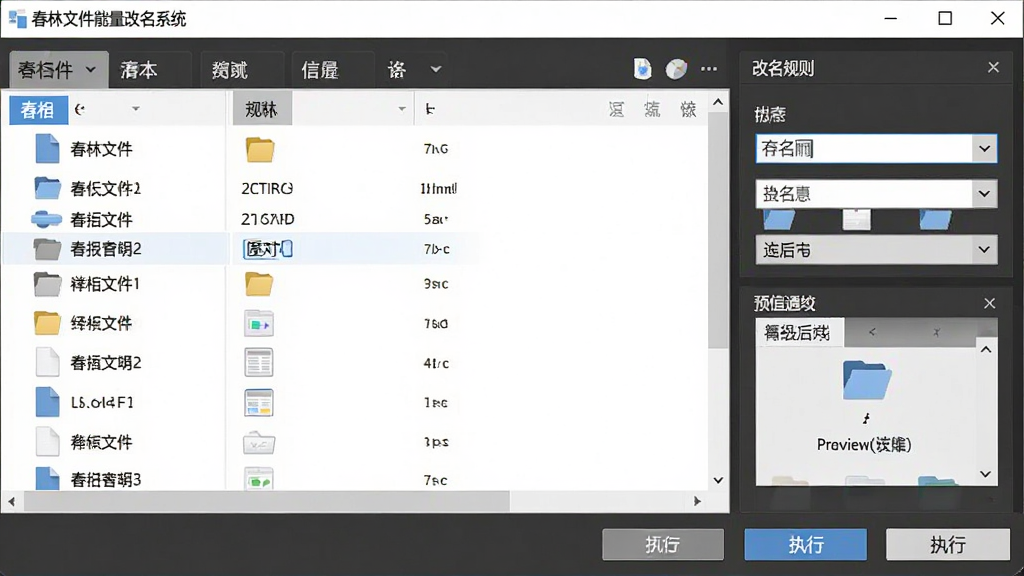The height and width of the screenshot is (576, 1024).
Task: Click the vertical scrollbar thumb of the file list
Action: 718,231
